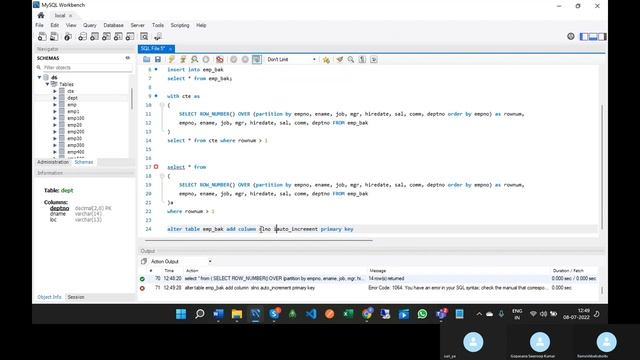Select output row 71 alter table error
Screen dimensions: 640x360
(369, 288)
